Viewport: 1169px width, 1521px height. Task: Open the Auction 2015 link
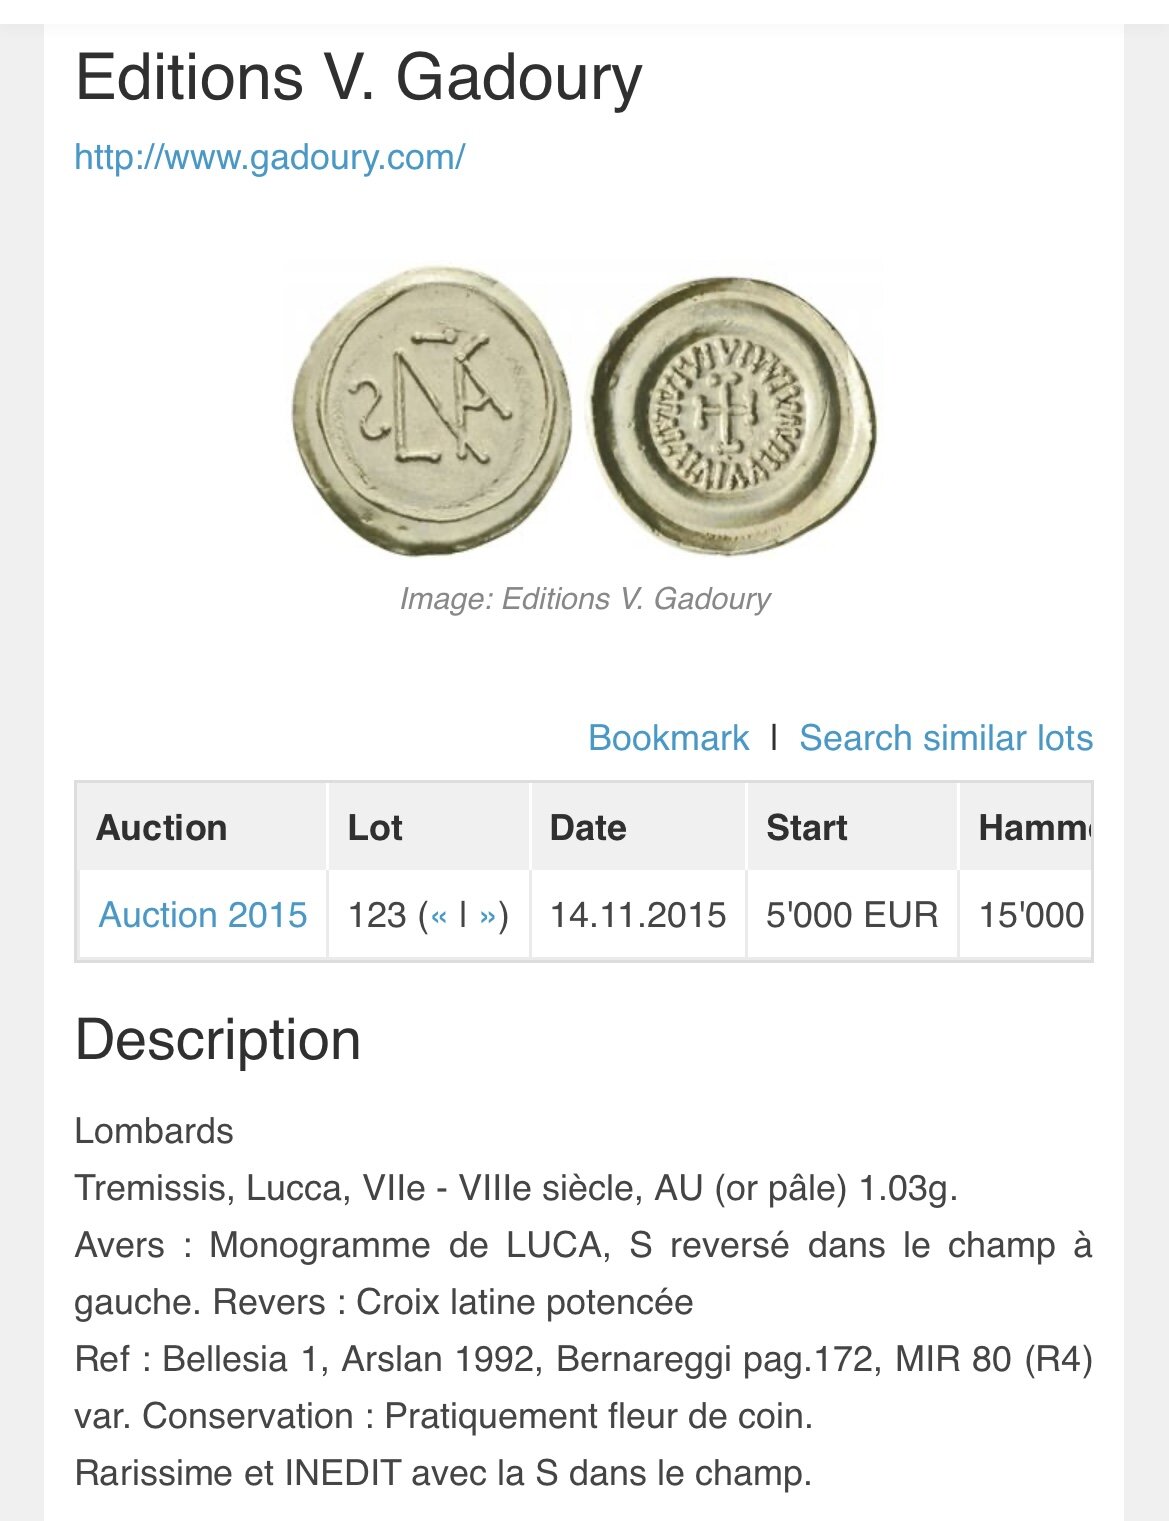point(202,915)
